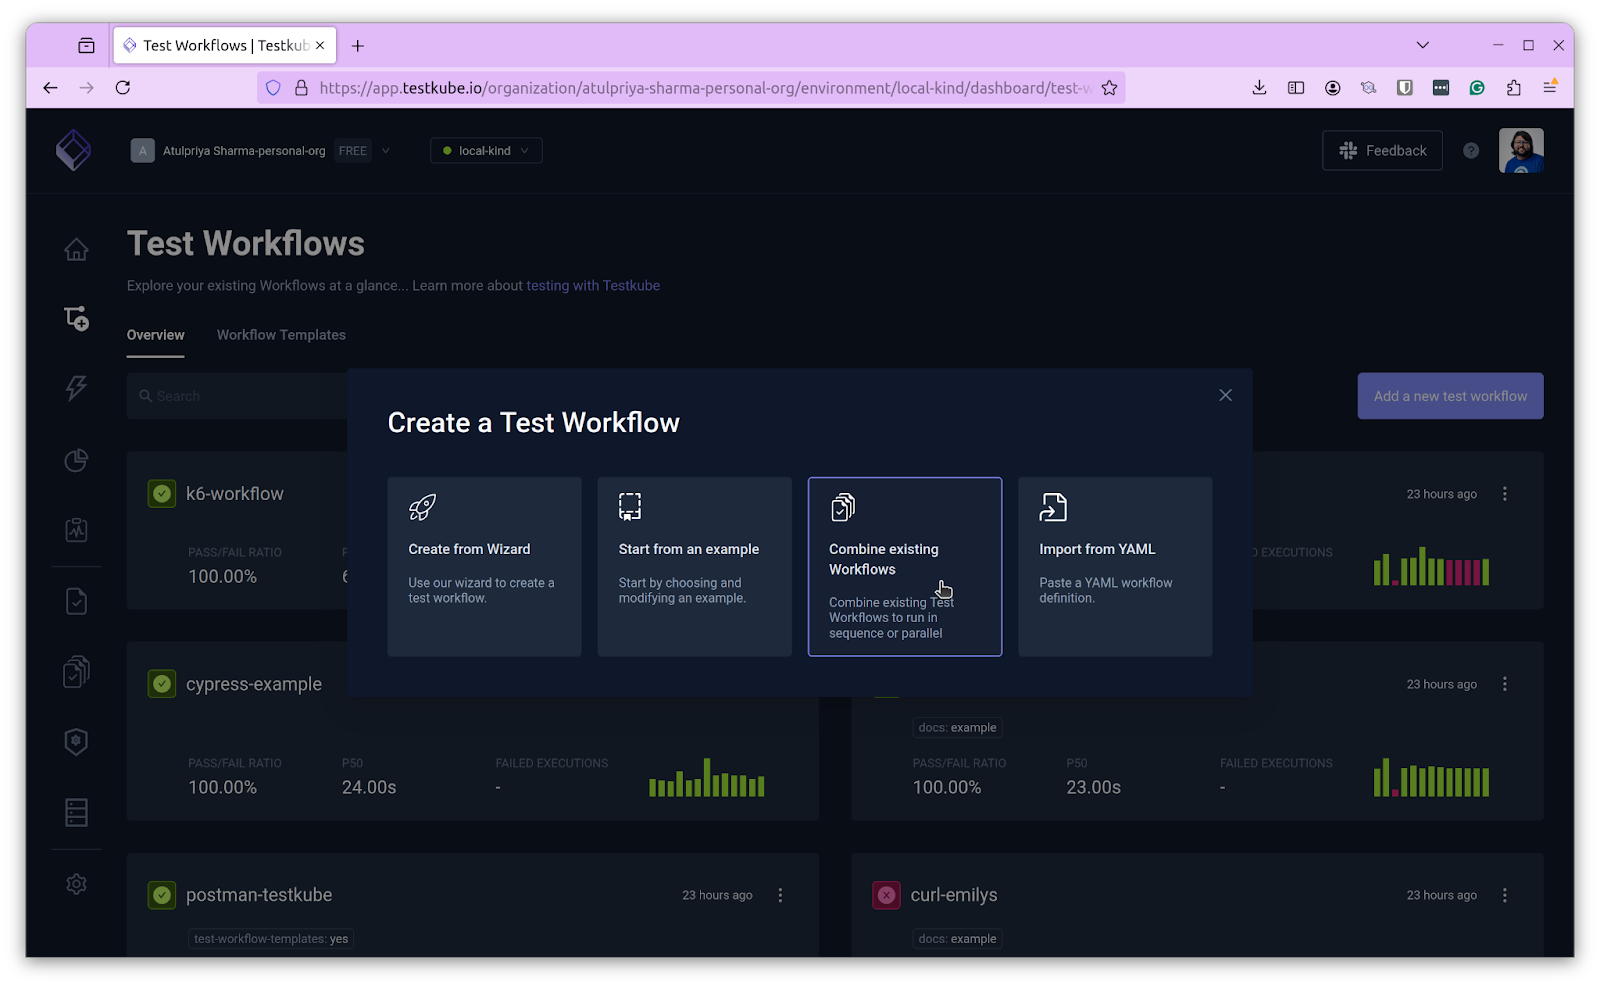
Task: Open the server Sources sidebar icon
Action: pyautogui.click(x=76, y=812)
